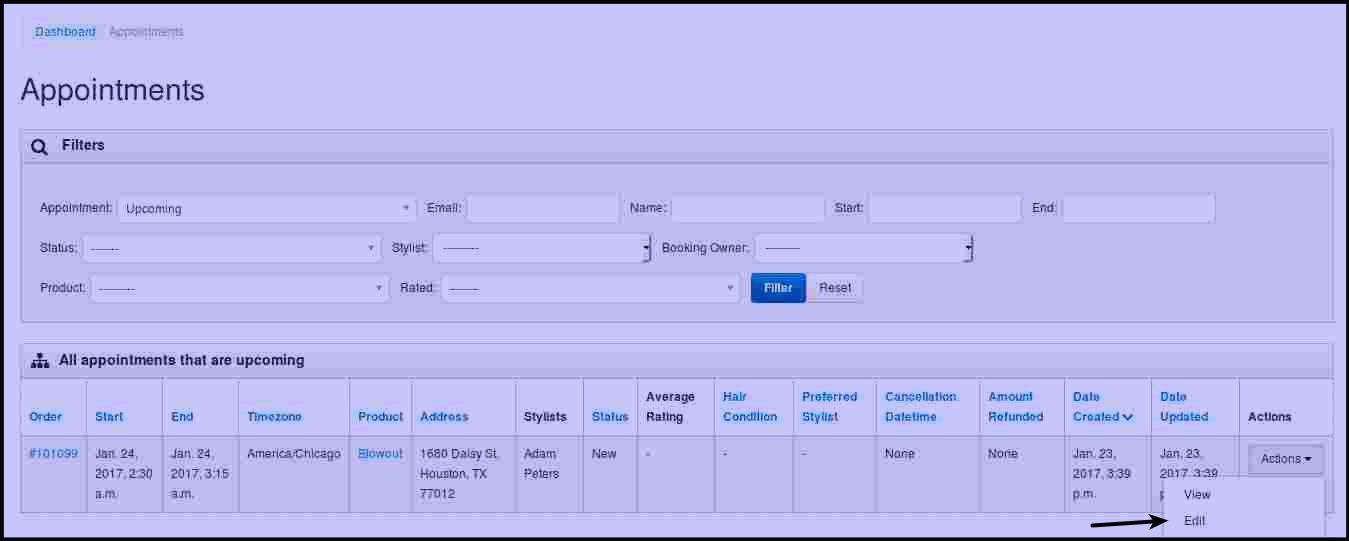Open the Appointment dropdown showing Upcoming

tap(267, 208)
